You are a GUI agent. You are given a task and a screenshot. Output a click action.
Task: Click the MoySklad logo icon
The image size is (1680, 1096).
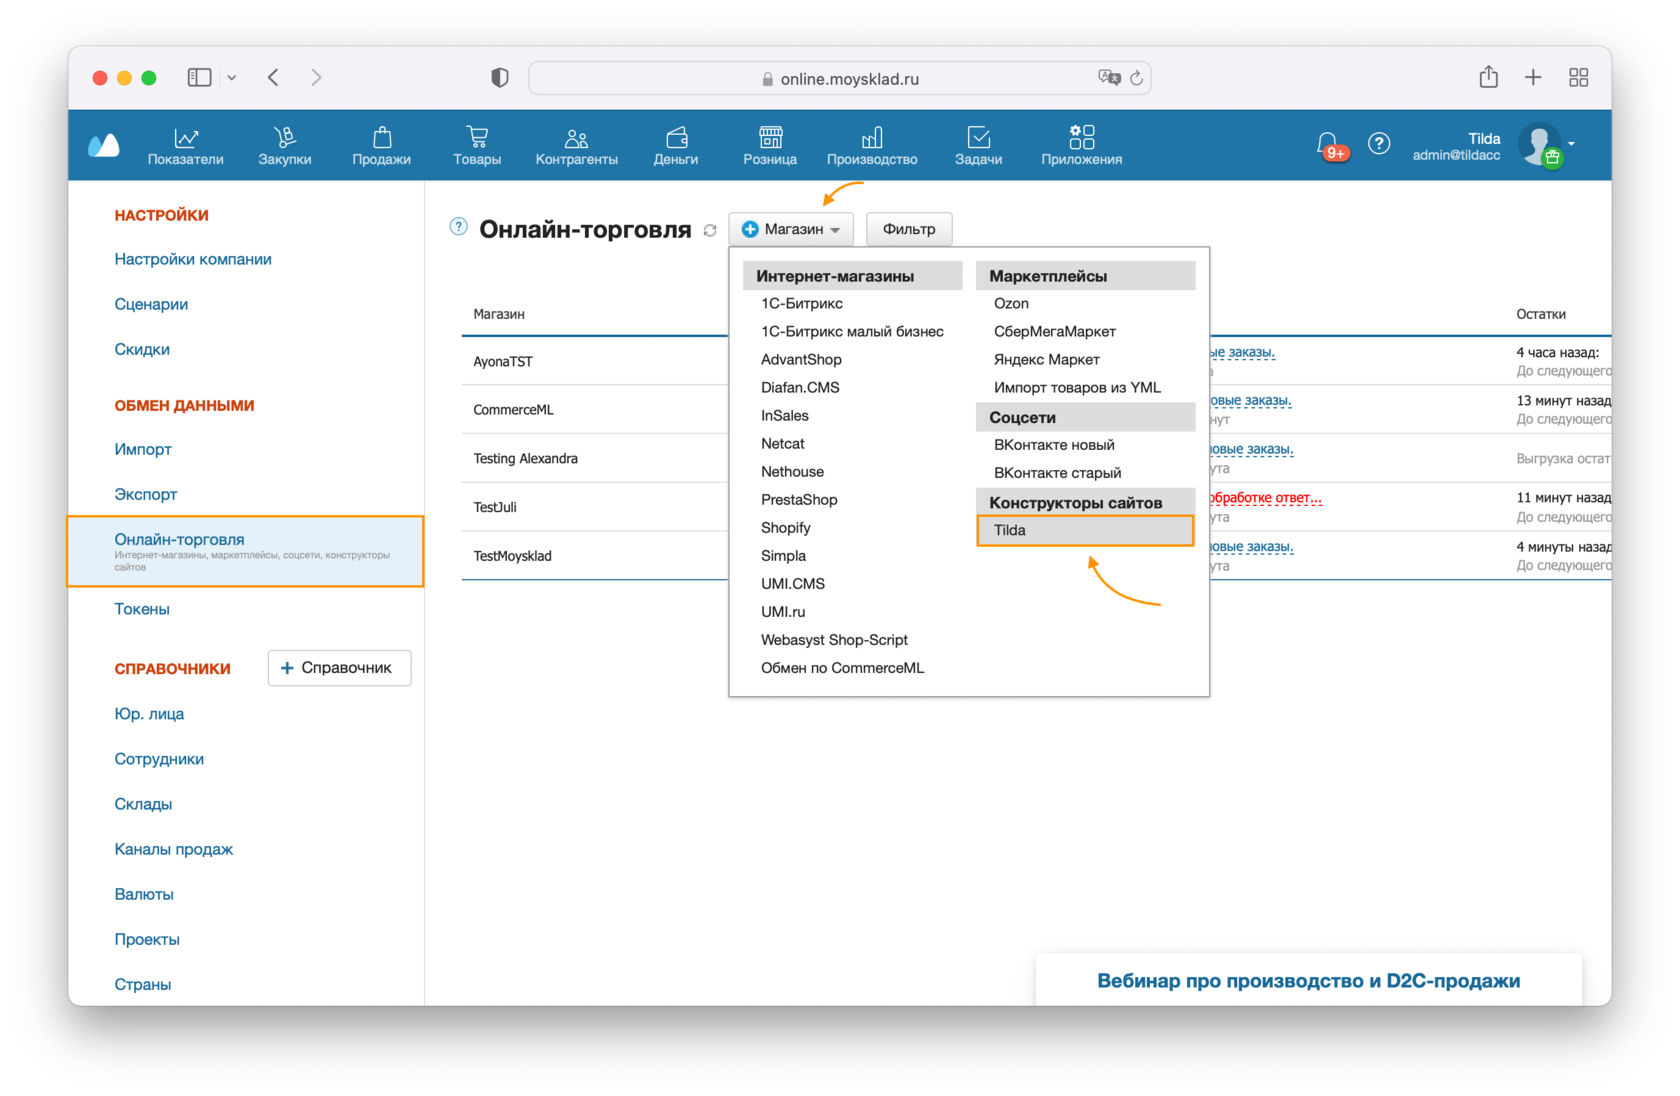[104, 146]
